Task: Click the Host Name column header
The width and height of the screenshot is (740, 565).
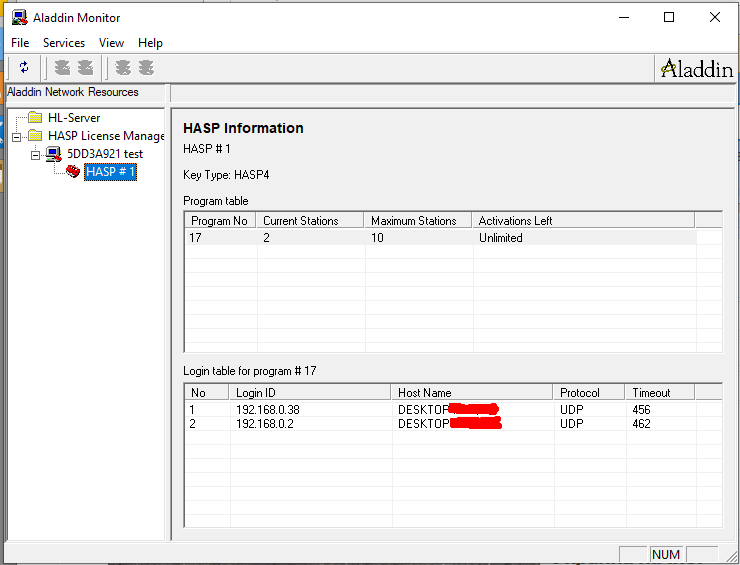Action: (x=472, y=393)
